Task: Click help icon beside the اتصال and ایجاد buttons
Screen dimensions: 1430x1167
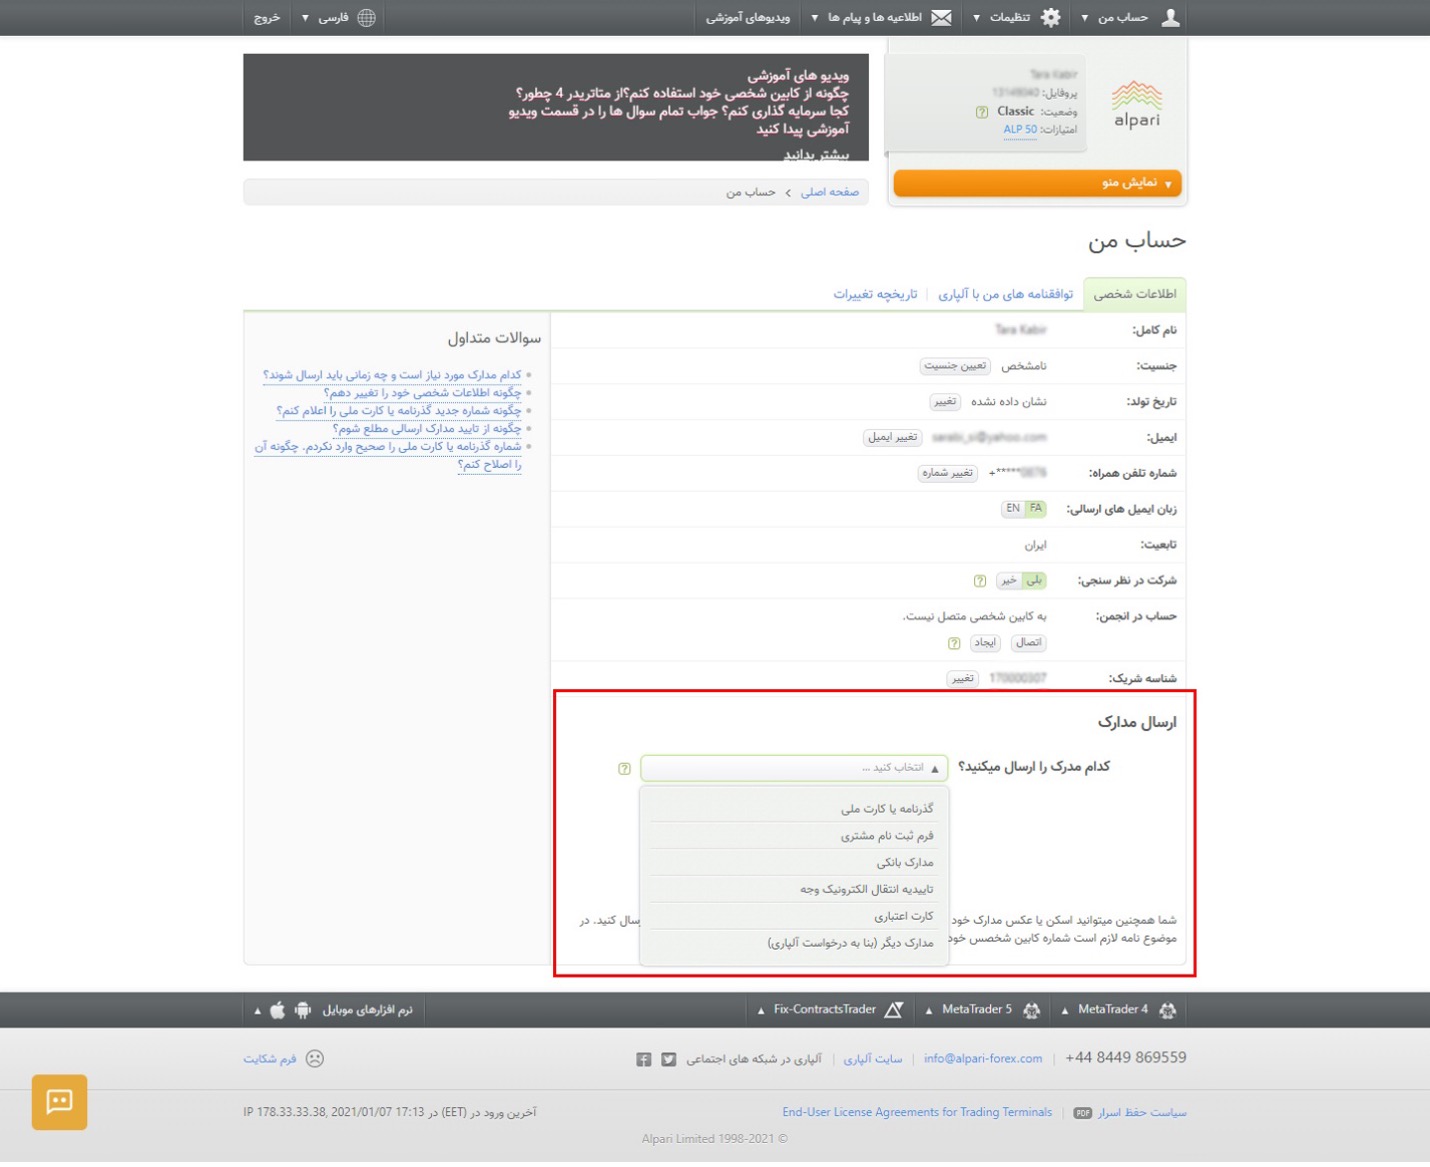Action: [x=954, y=643]
